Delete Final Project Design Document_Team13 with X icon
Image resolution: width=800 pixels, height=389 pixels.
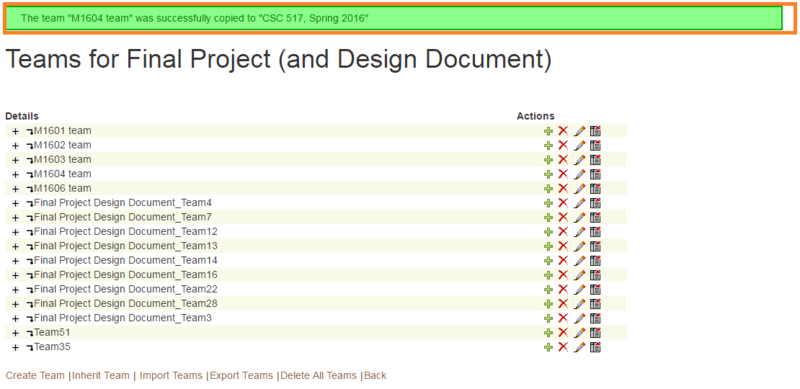[563, 246]
